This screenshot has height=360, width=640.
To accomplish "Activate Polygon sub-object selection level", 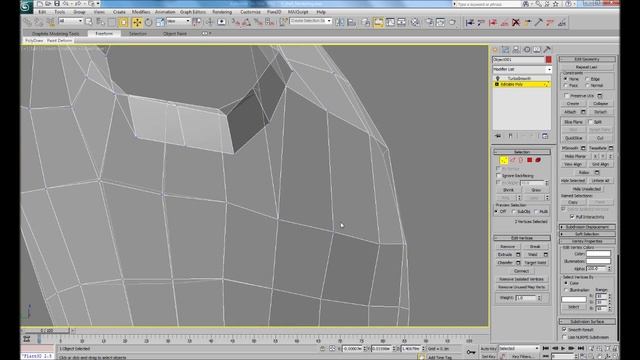I will pyautogui.click(x=529, y=160).
